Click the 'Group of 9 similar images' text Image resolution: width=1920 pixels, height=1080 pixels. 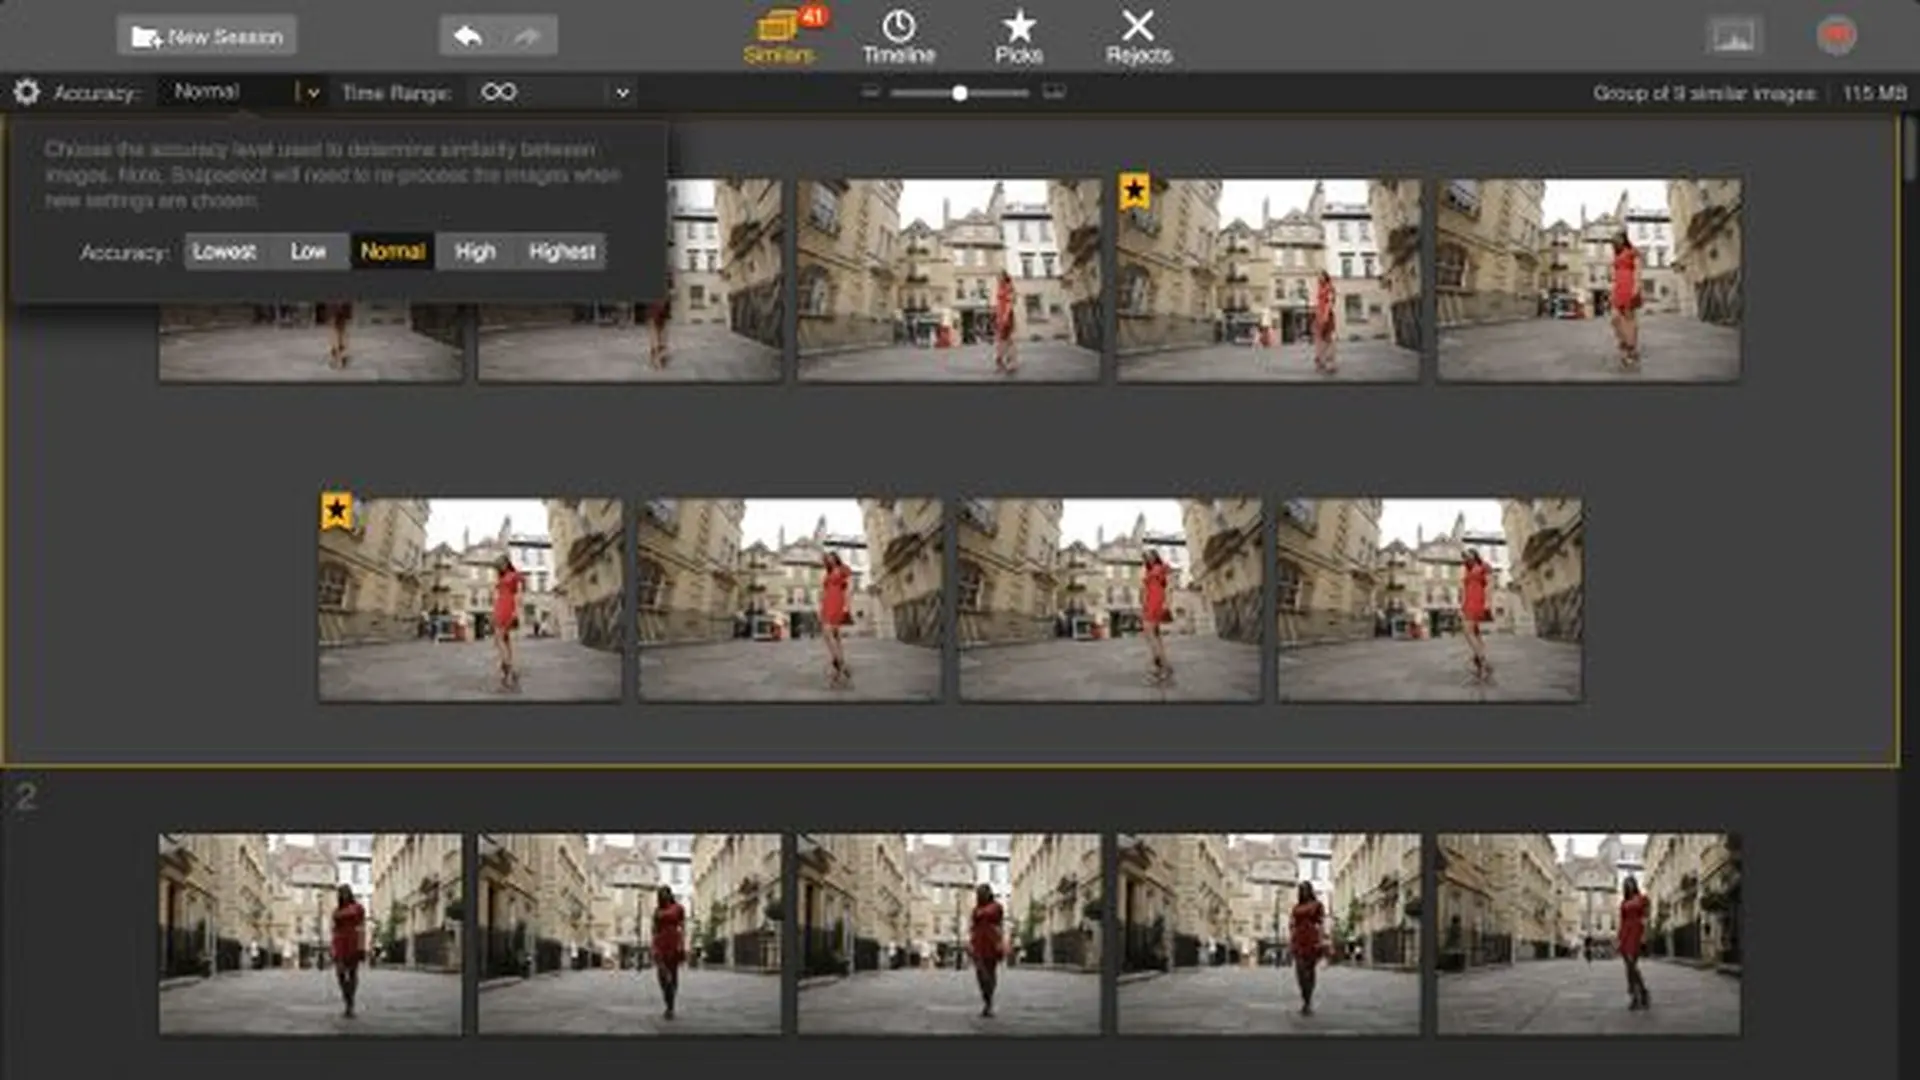(1704, 93)
